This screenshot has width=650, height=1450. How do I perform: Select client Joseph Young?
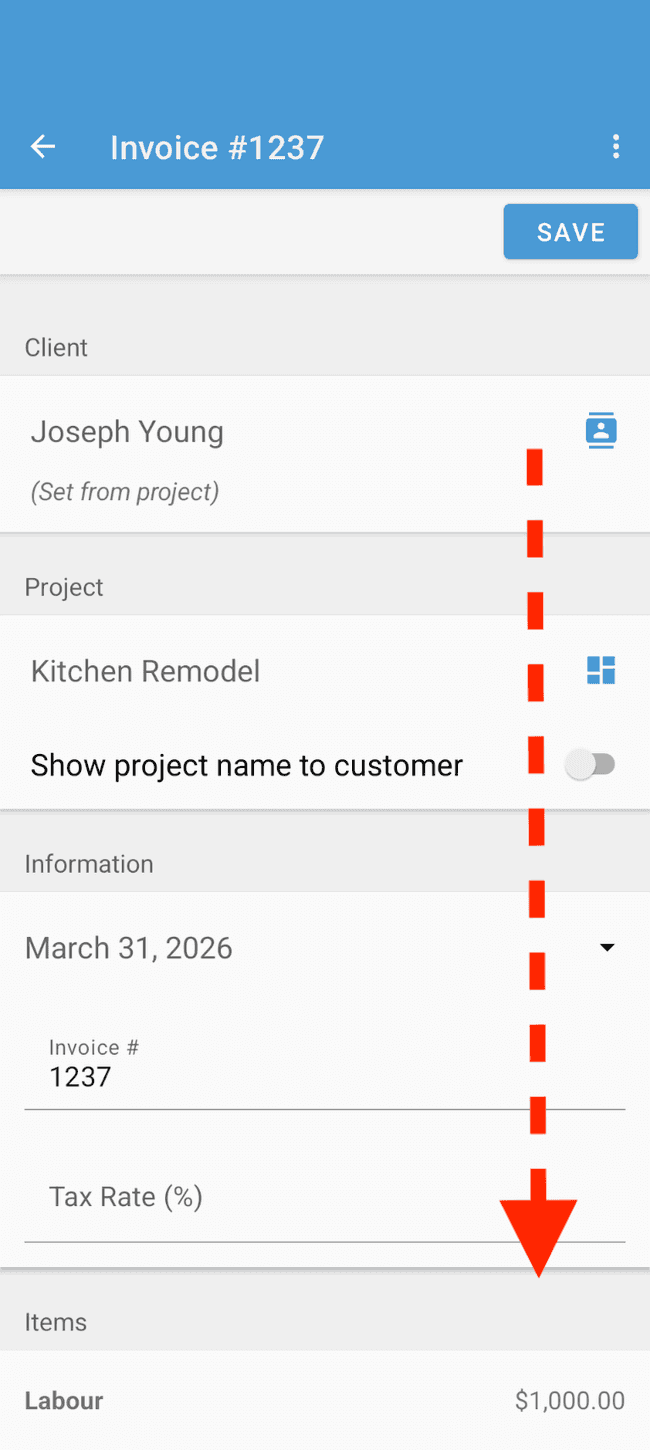coord(127,431)
